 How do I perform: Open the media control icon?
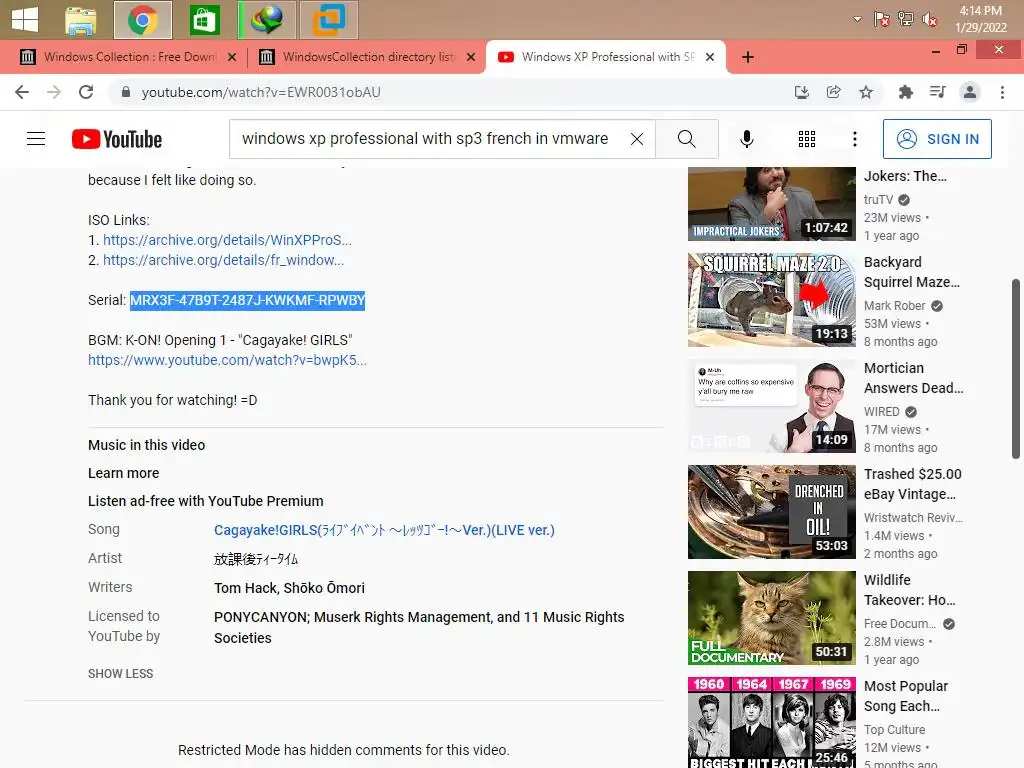[x=937, y=92]
